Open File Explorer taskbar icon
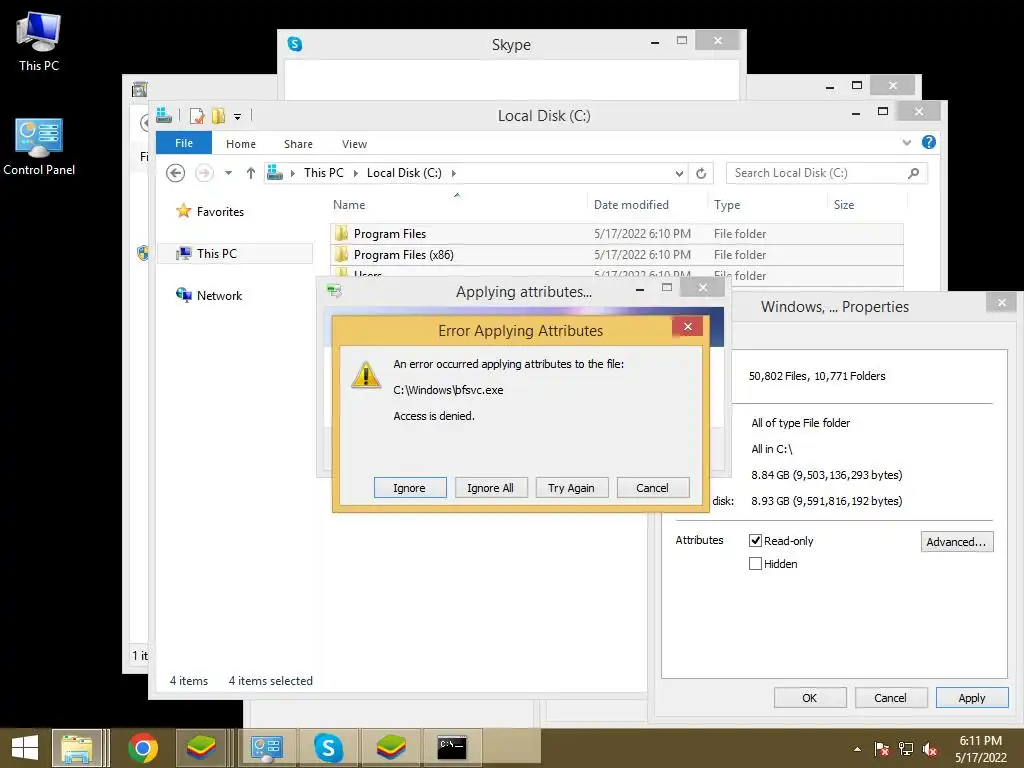 pyautogui.click(x=78, y=748)
